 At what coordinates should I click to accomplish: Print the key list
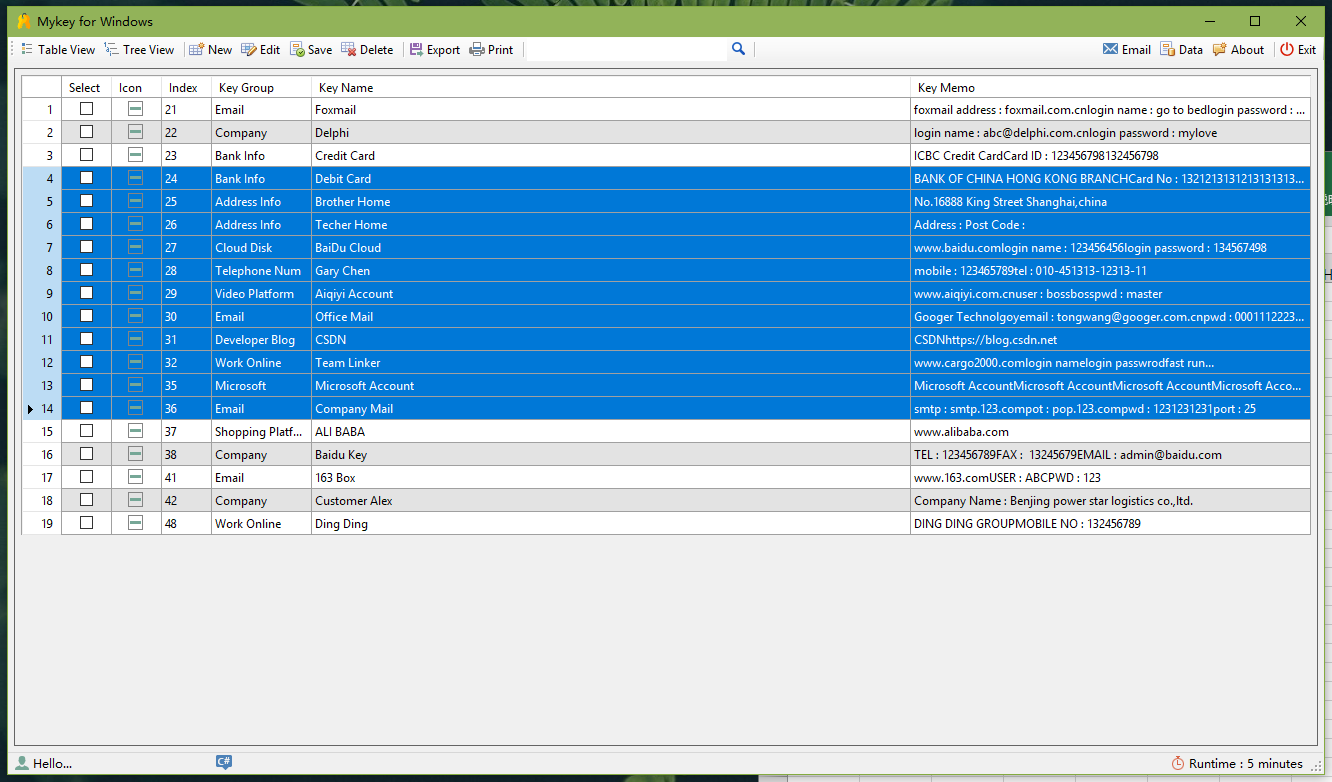tap(491, 49)
